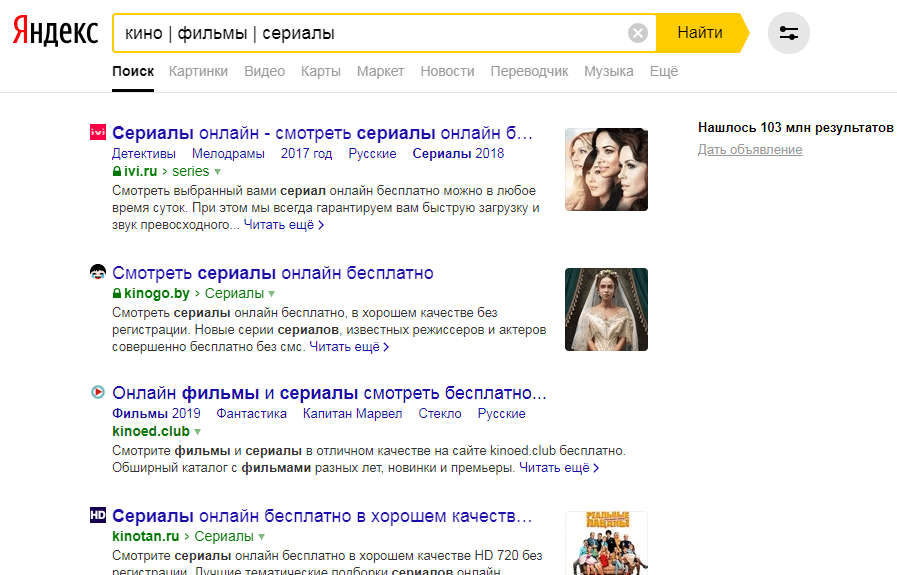This screenshot has height=575, width=897.
Task: Open the 'Сериалы 2018' sitelink
Action: click(x=458, y=154)
